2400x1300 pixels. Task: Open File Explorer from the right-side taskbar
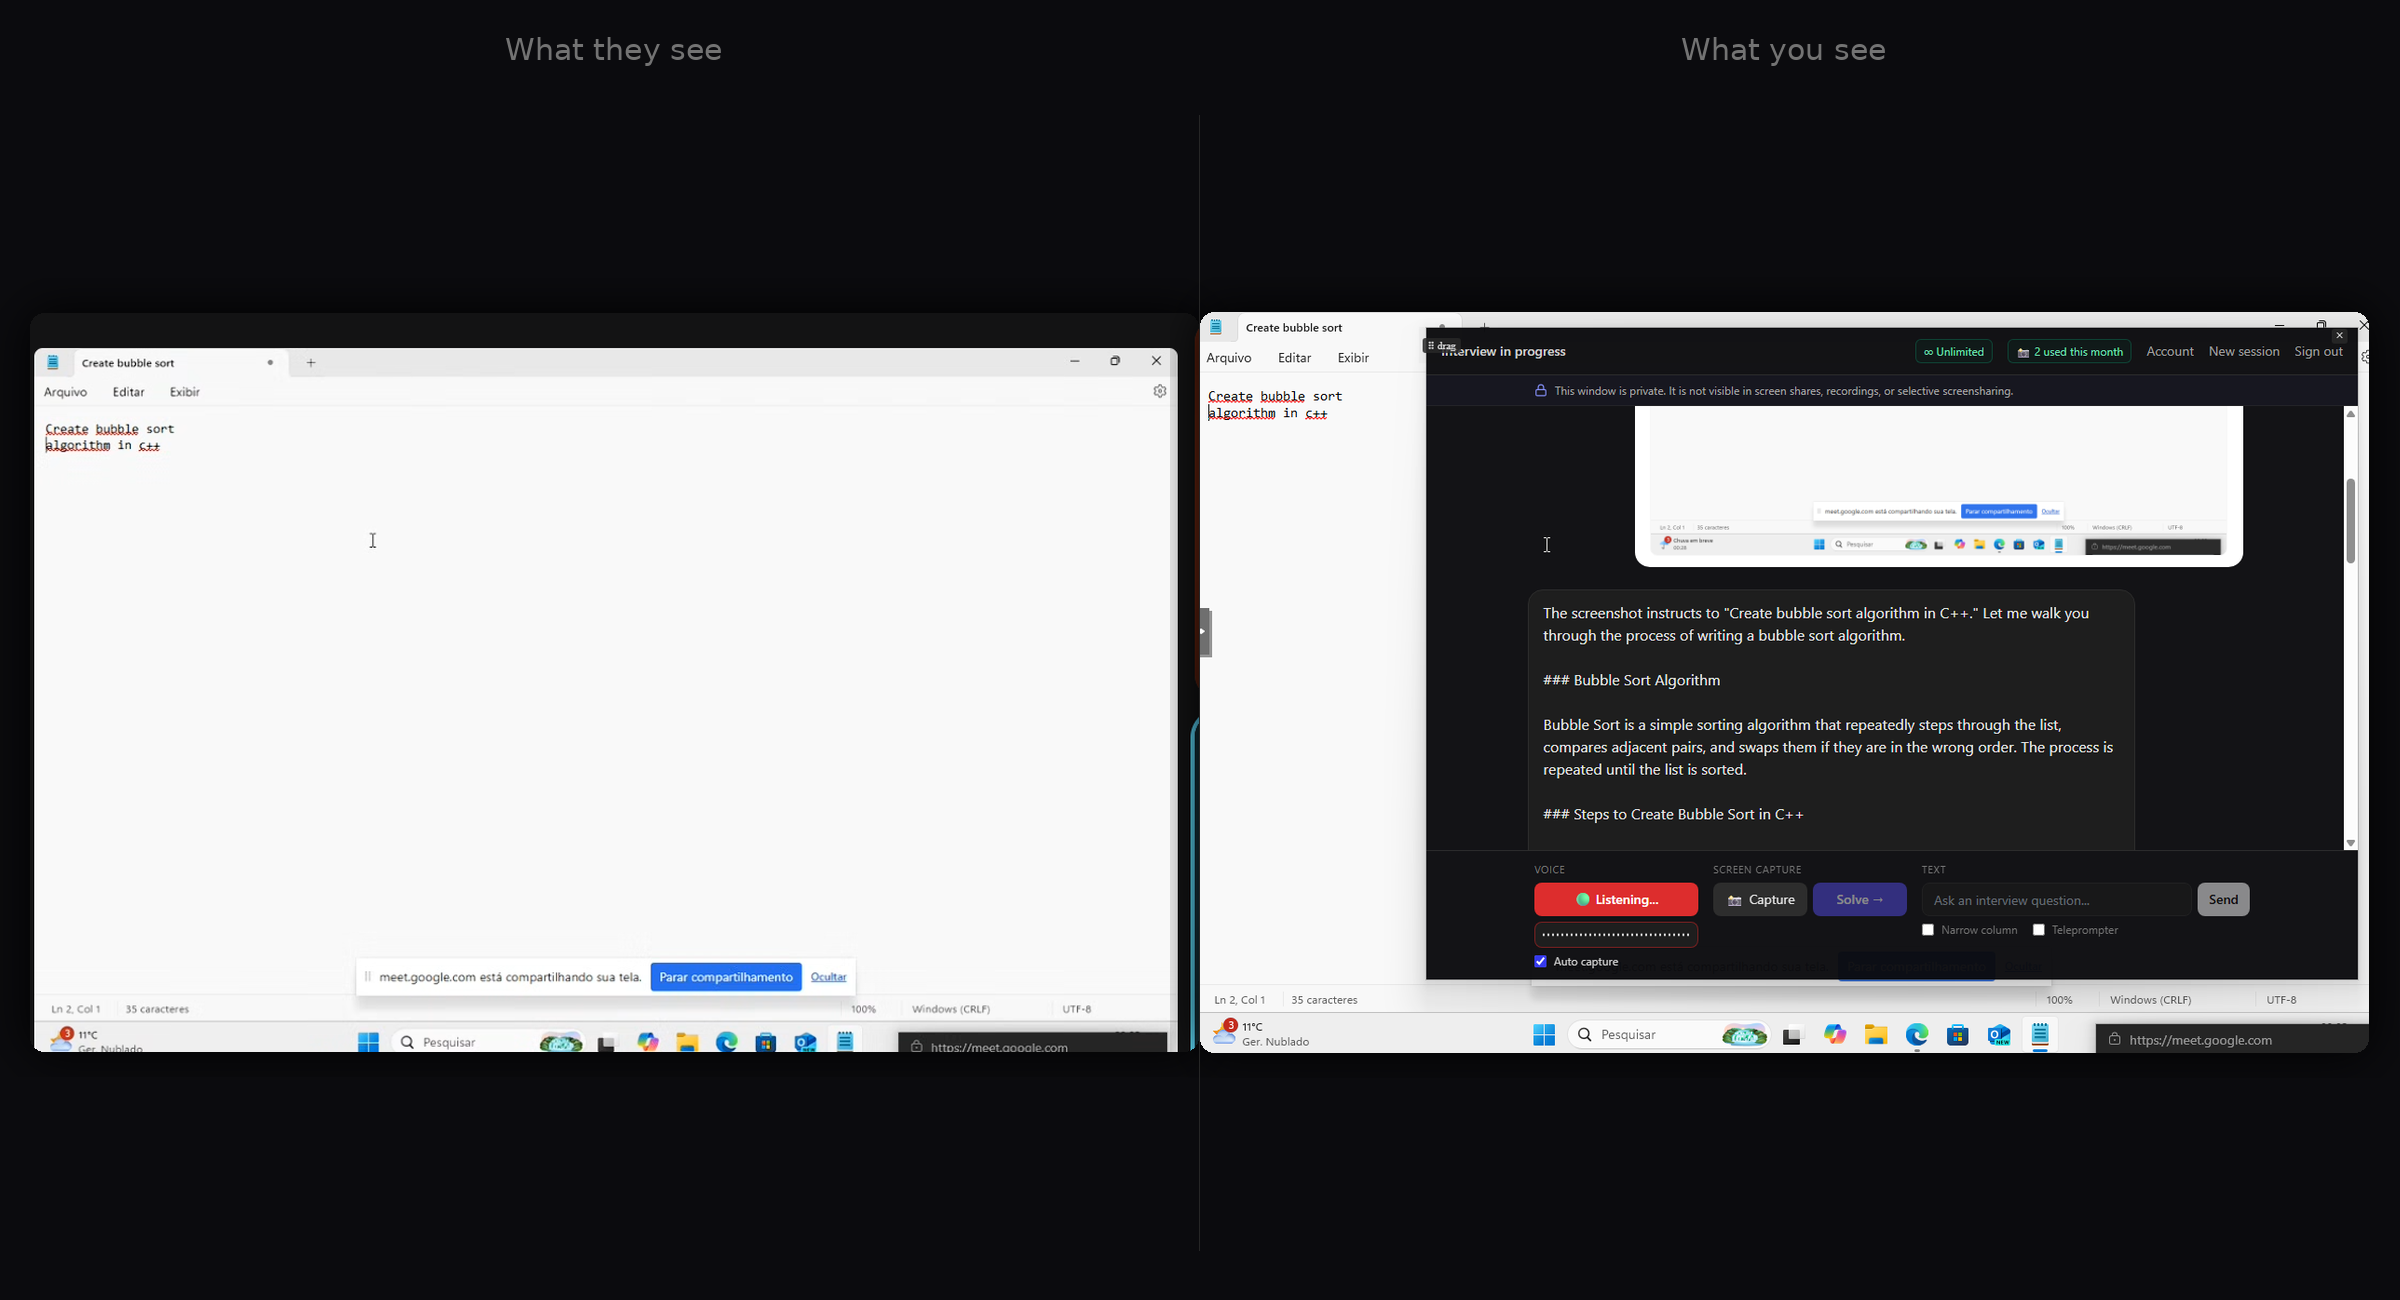point(1876,1035)
